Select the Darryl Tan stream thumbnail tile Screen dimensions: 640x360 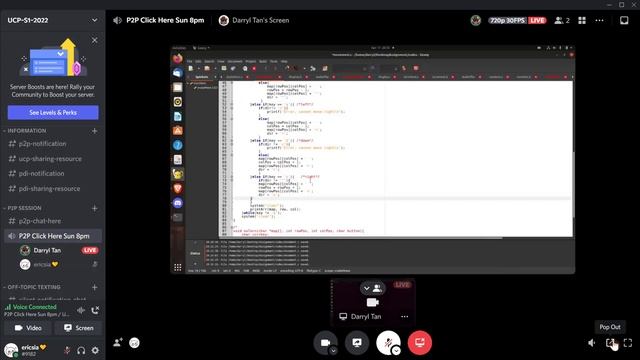[x=373, y=302]
